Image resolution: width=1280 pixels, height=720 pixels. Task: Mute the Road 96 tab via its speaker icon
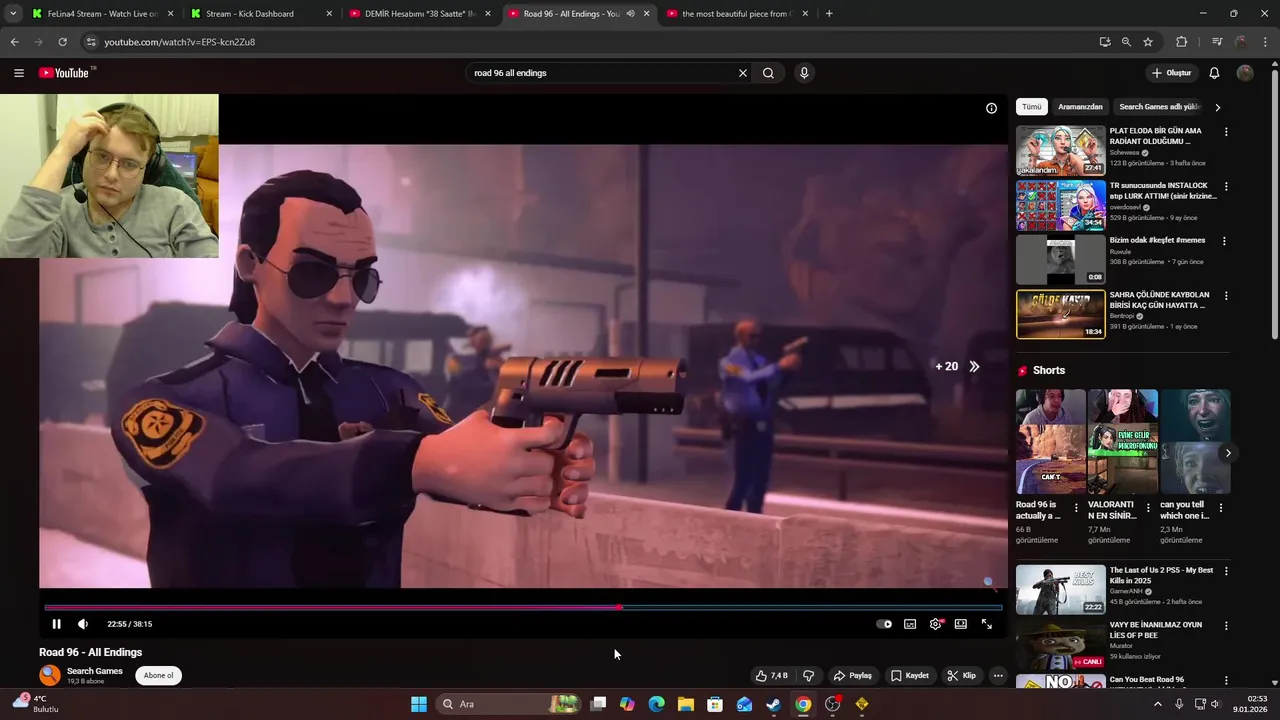pyautogui.click(x=630, y=14)
